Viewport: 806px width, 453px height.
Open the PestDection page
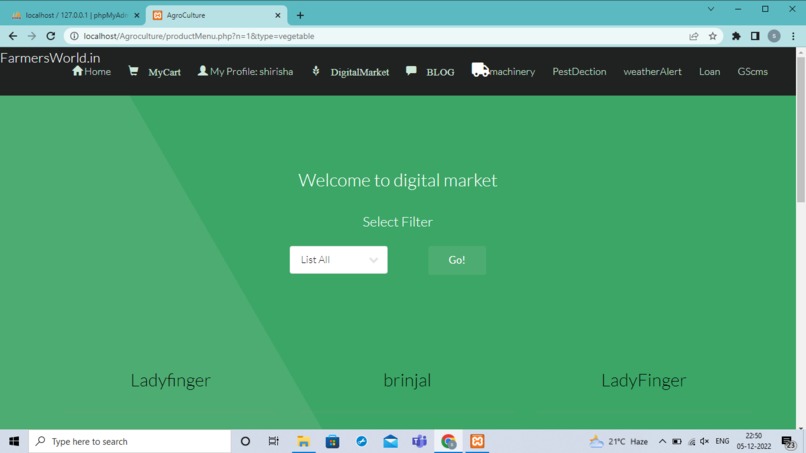click(579, 71)
